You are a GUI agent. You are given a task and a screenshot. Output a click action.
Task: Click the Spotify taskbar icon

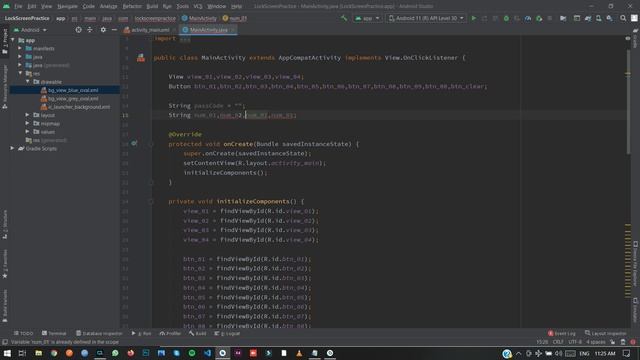[192, 353]
